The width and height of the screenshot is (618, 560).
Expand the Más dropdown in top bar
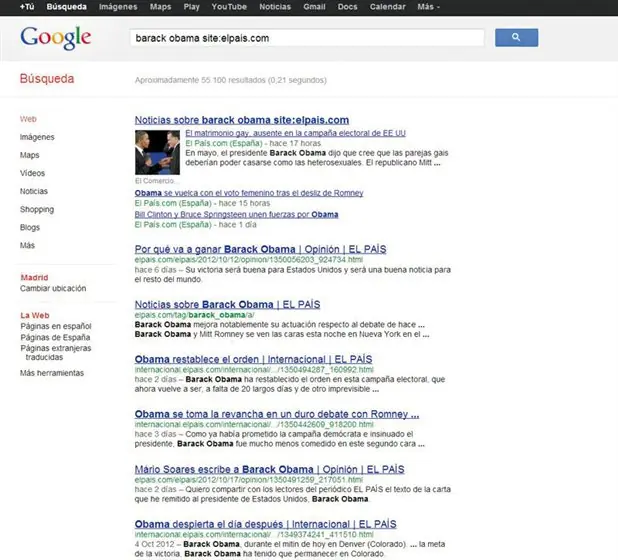tap(428, 7)
